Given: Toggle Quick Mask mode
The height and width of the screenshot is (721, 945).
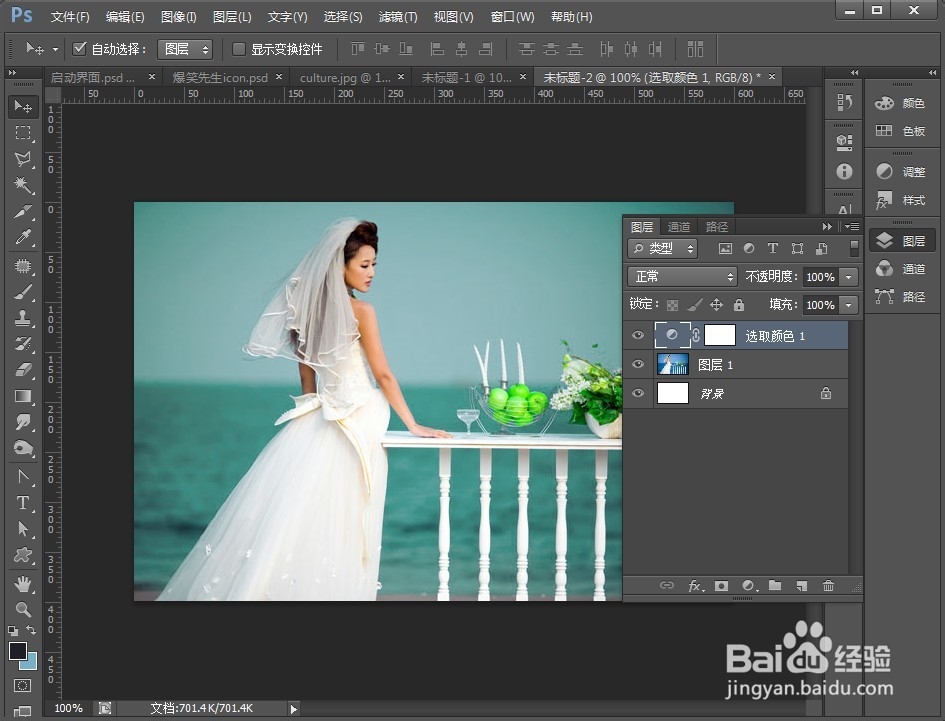Looking at the screenshot, I should click(x=22, y=685).
